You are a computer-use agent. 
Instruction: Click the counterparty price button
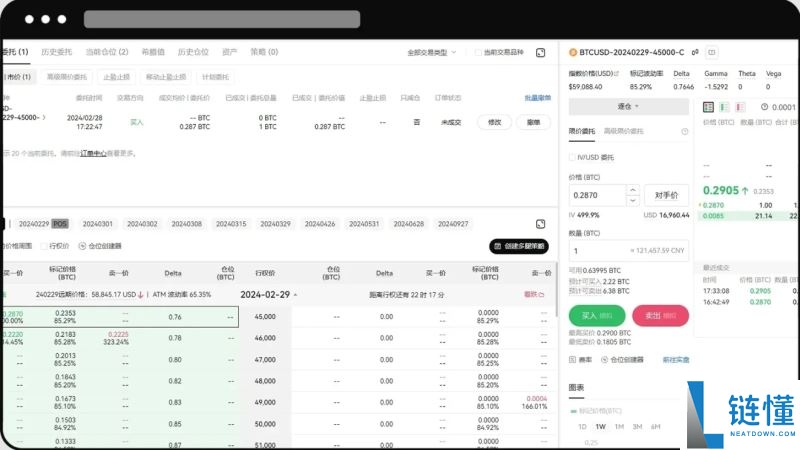coord(666,195)
